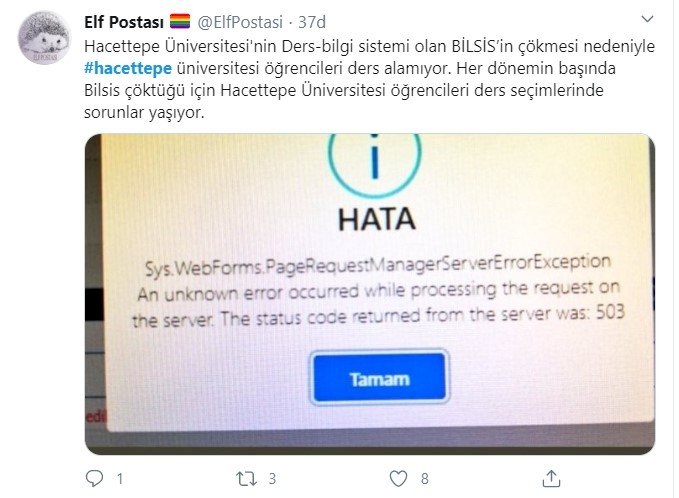Click the like count number 8
The width and height of the screenshot is (679, 498).
point(424,479)
